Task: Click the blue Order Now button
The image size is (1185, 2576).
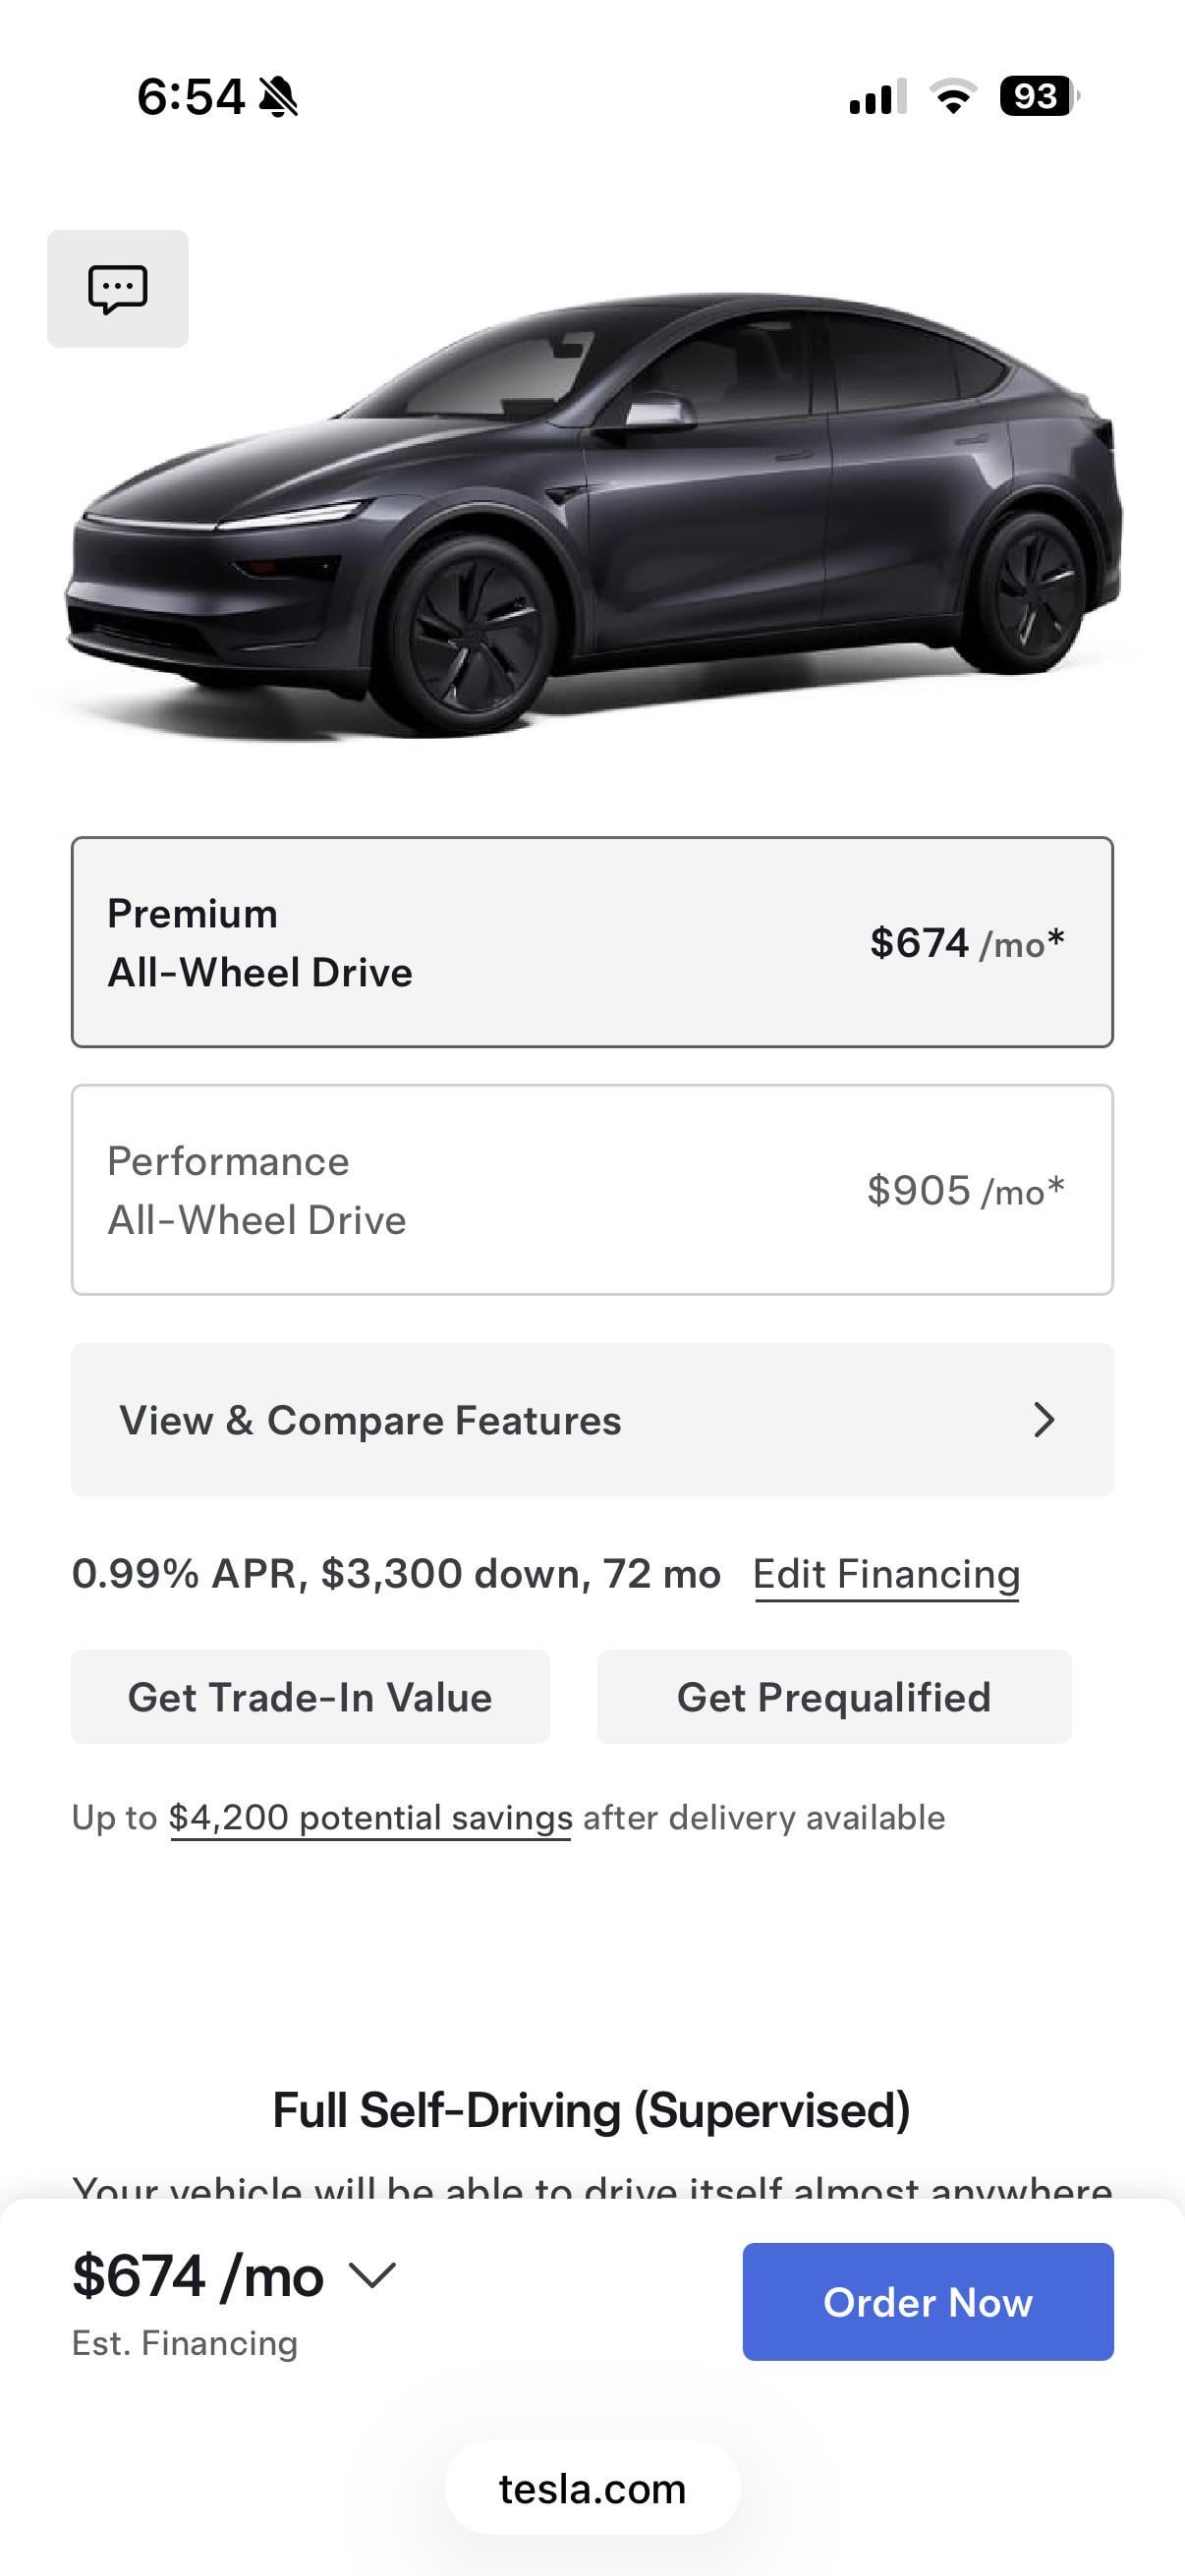Action: click(x=928, y=2302)
